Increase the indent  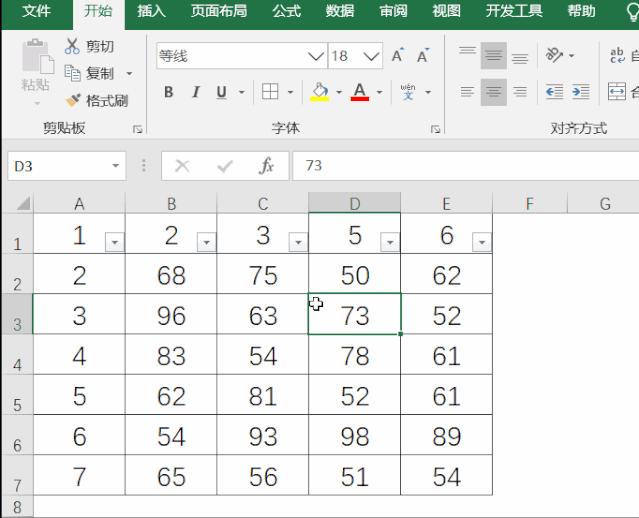click(x=581, y=92)
